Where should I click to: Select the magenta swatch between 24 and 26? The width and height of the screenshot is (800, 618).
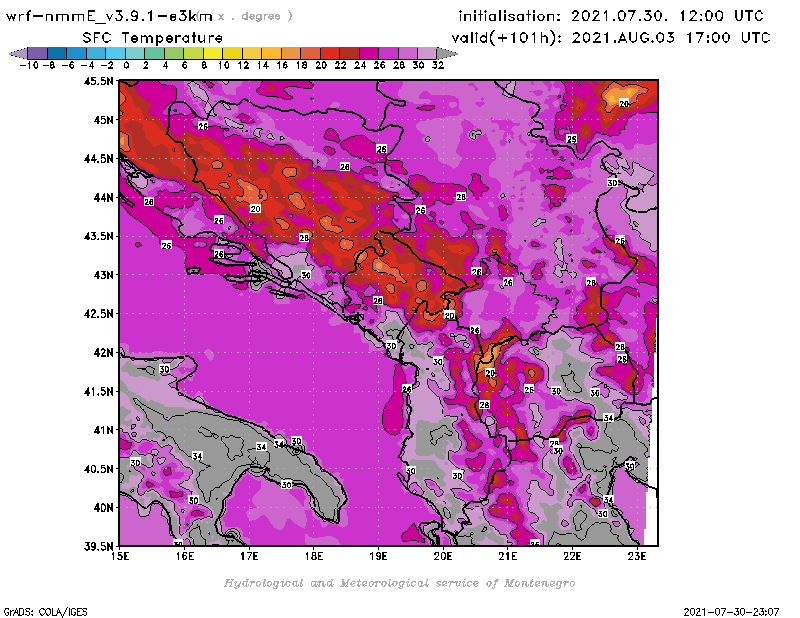pyautogui.click(x=368, y=53)
